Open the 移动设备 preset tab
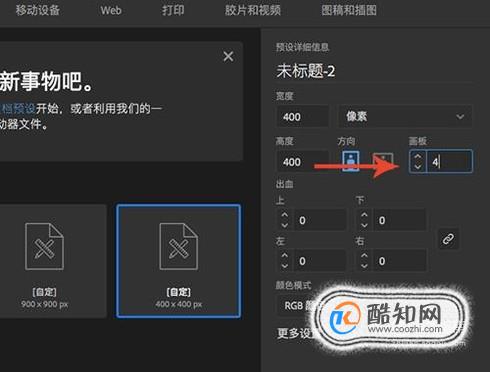 click(38, 10)
